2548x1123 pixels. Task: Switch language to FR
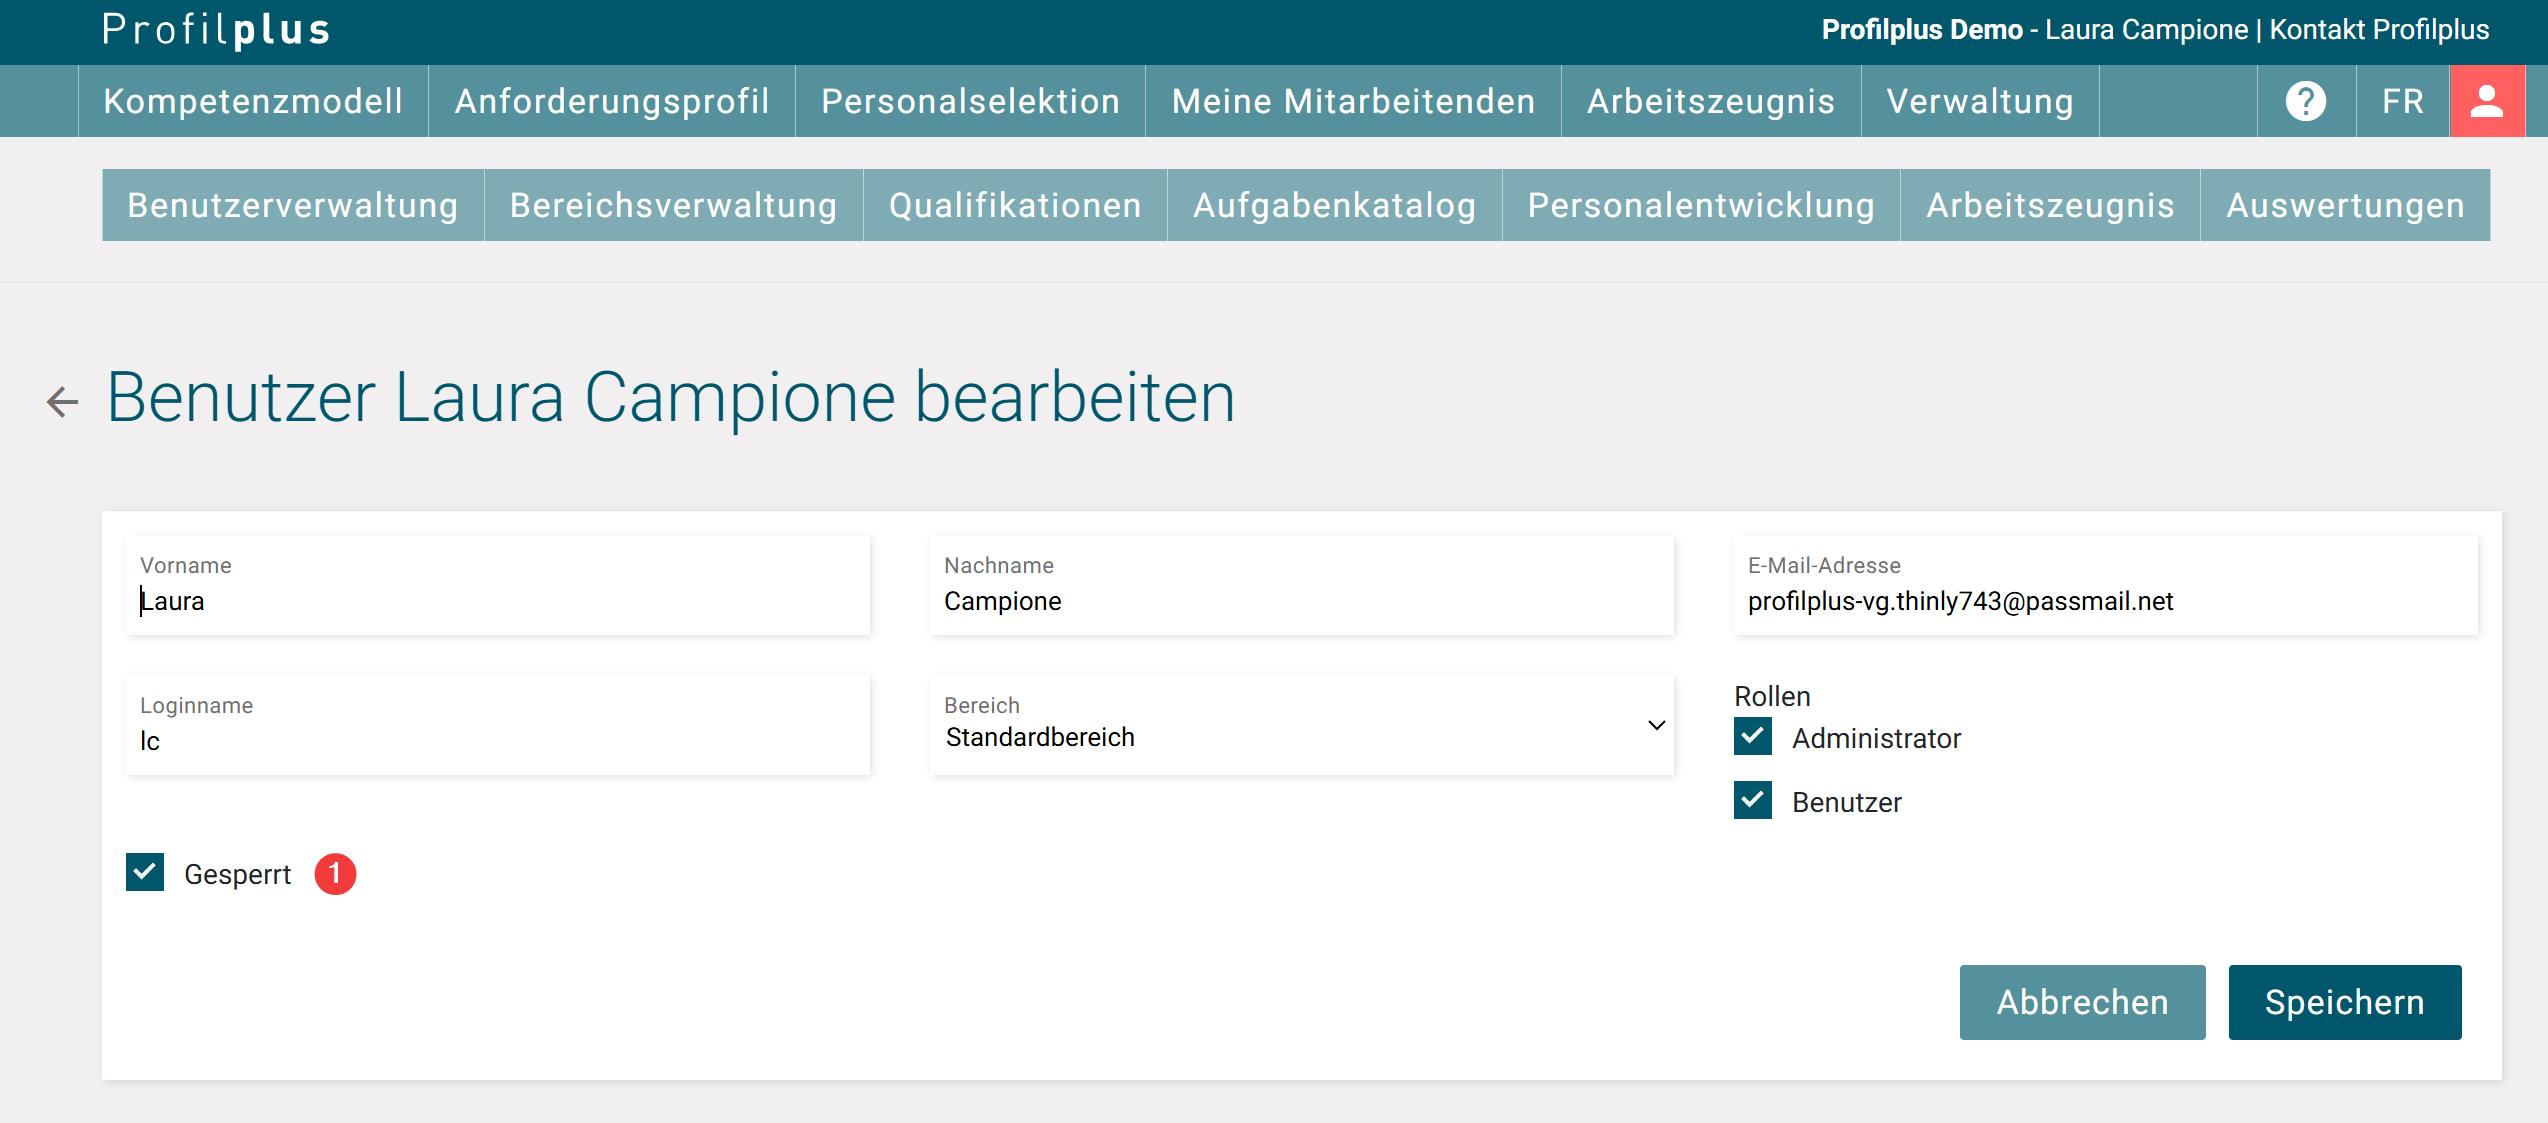click(x=2402, y=101)
